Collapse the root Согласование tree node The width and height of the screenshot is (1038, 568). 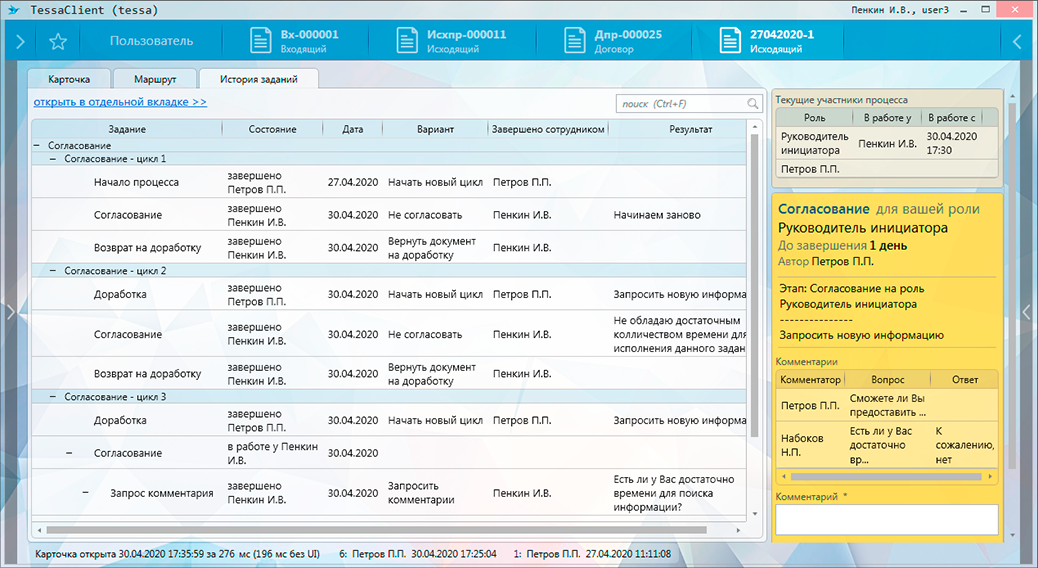point(37,145)
